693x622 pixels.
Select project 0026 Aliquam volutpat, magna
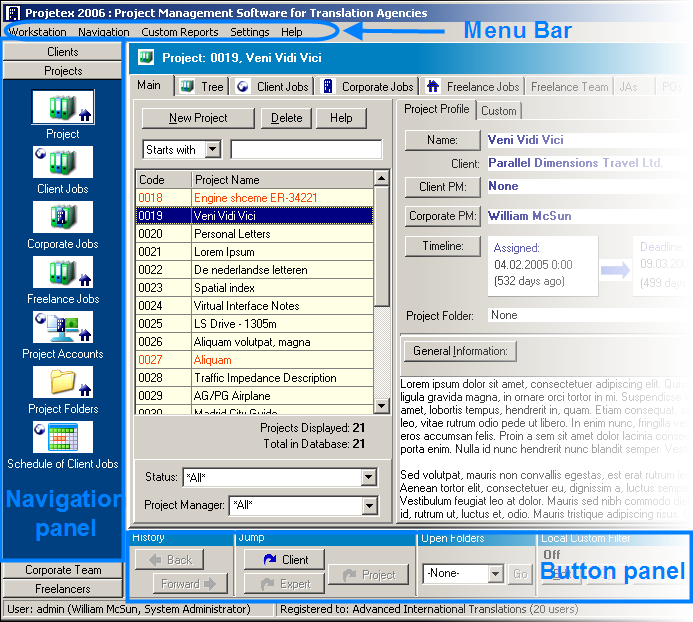255,342
